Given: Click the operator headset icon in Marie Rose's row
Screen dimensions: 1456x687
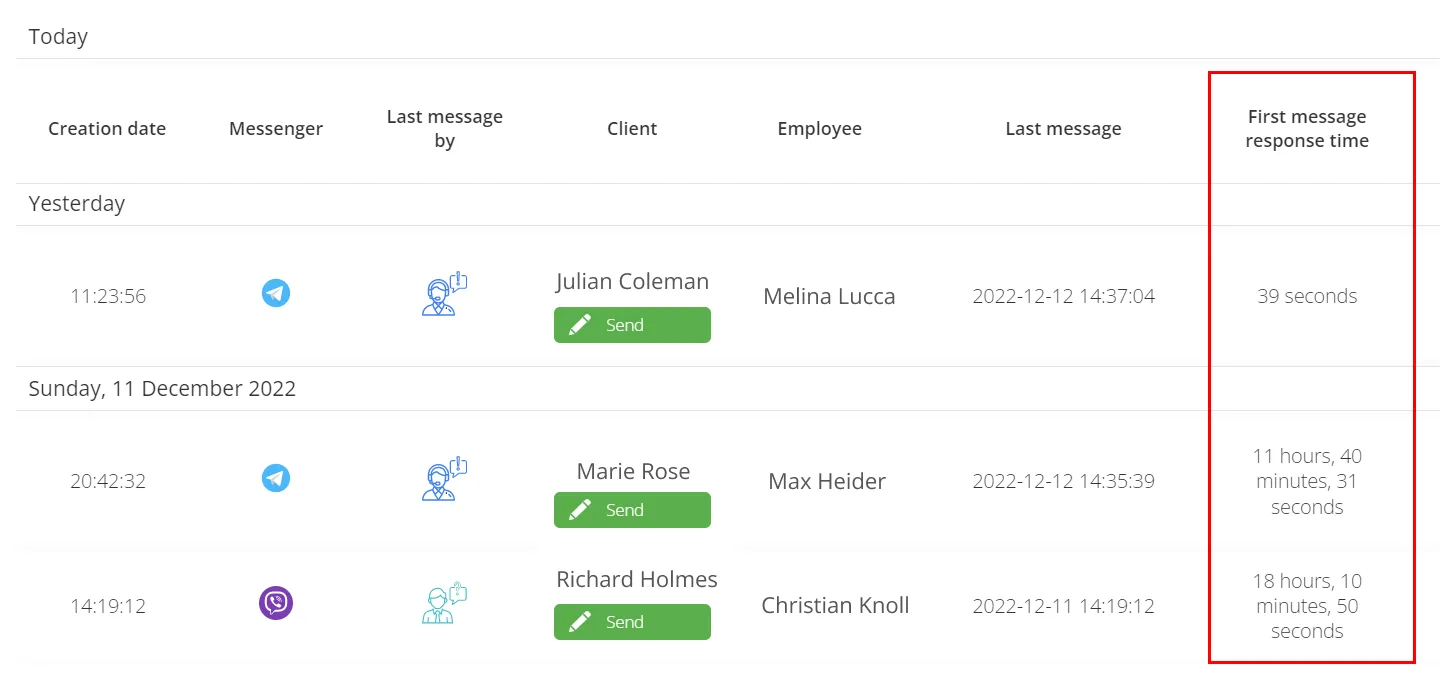Looking at the screenshot, I should [x=444, y=480].
